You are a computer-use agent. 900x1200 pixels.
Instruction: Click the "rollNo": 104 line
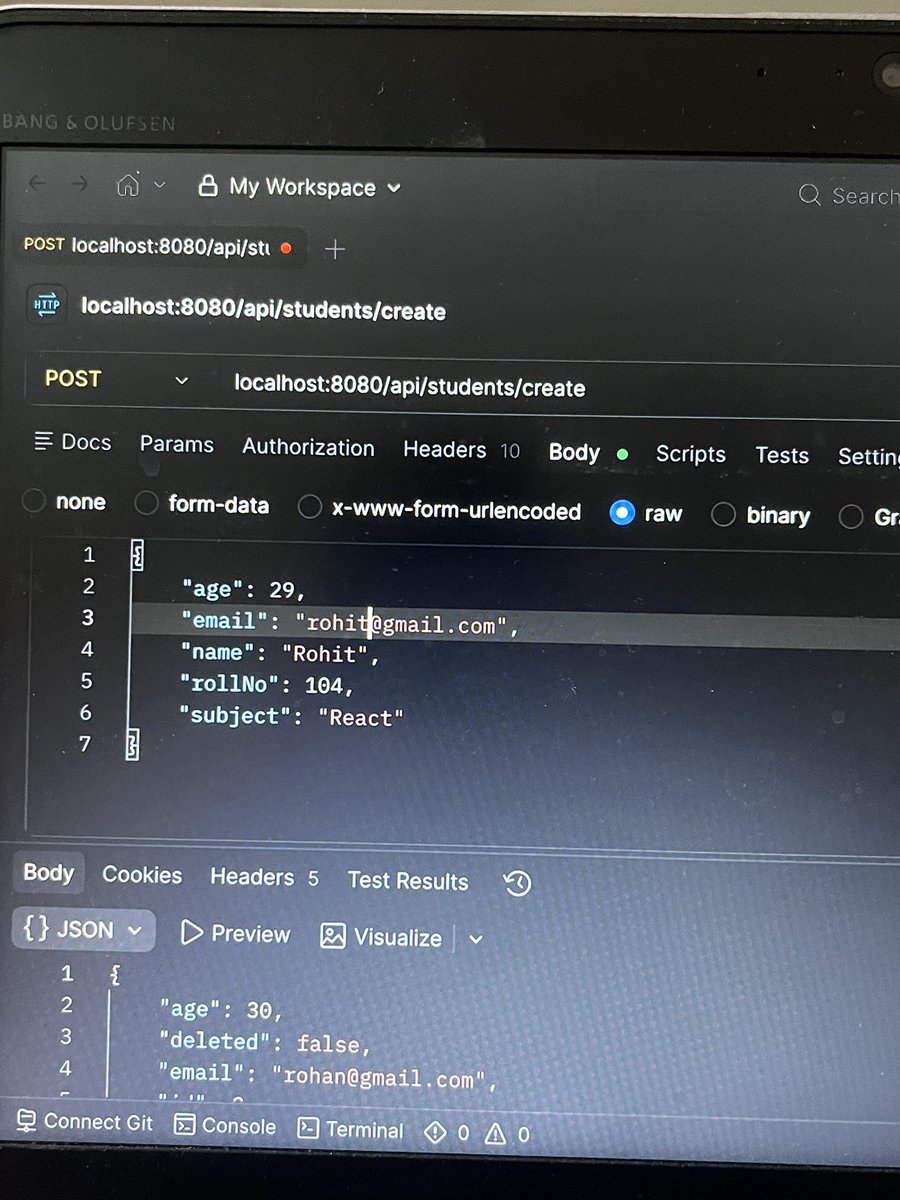(x=266, y=685)
